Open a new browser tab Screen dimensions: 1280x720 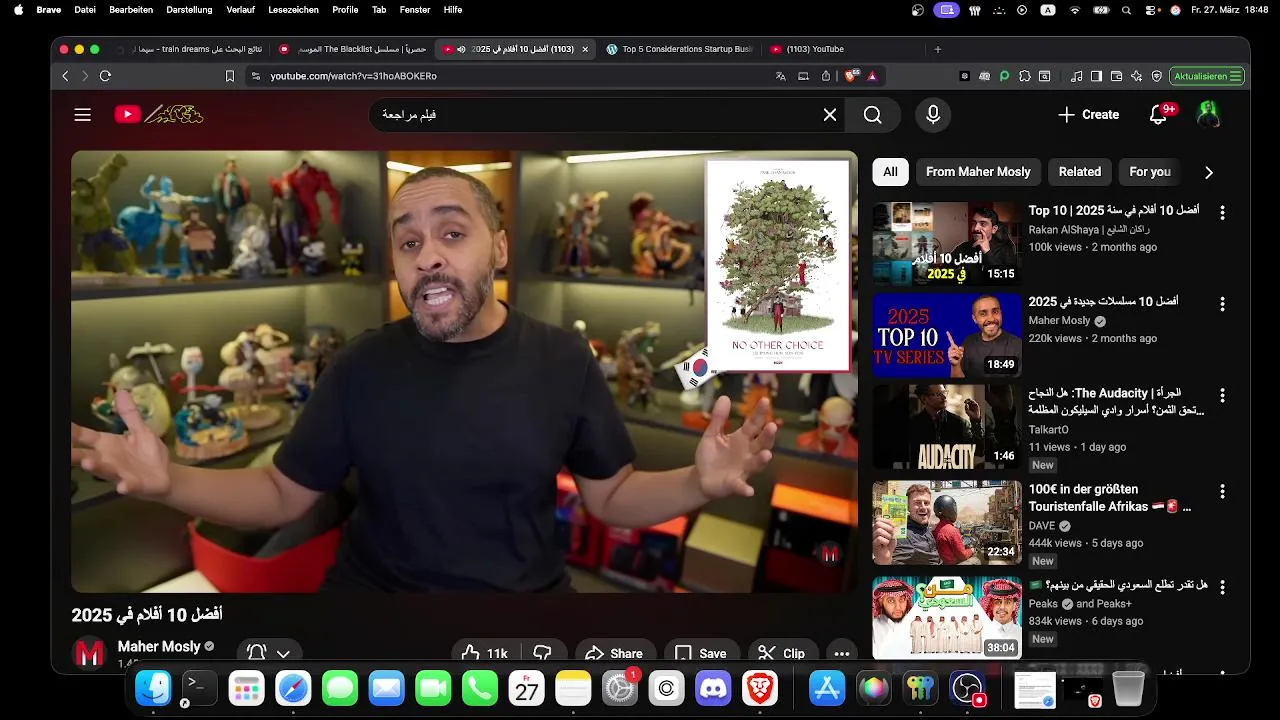pos(937,49)
